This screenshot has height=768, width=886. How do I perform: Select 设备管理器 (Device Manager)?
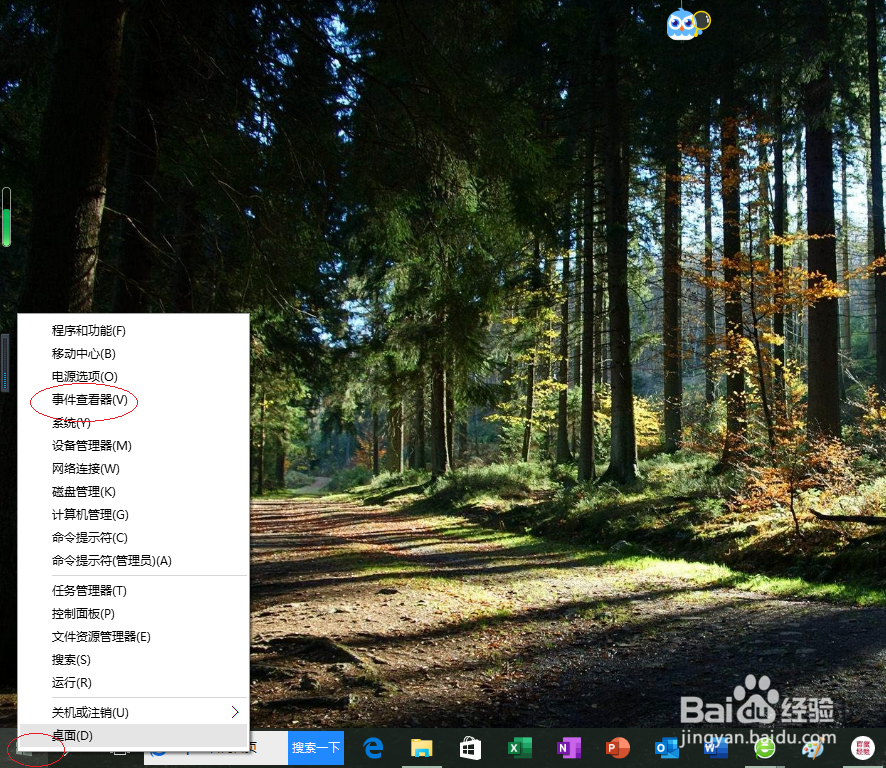(x=88, y=445)
